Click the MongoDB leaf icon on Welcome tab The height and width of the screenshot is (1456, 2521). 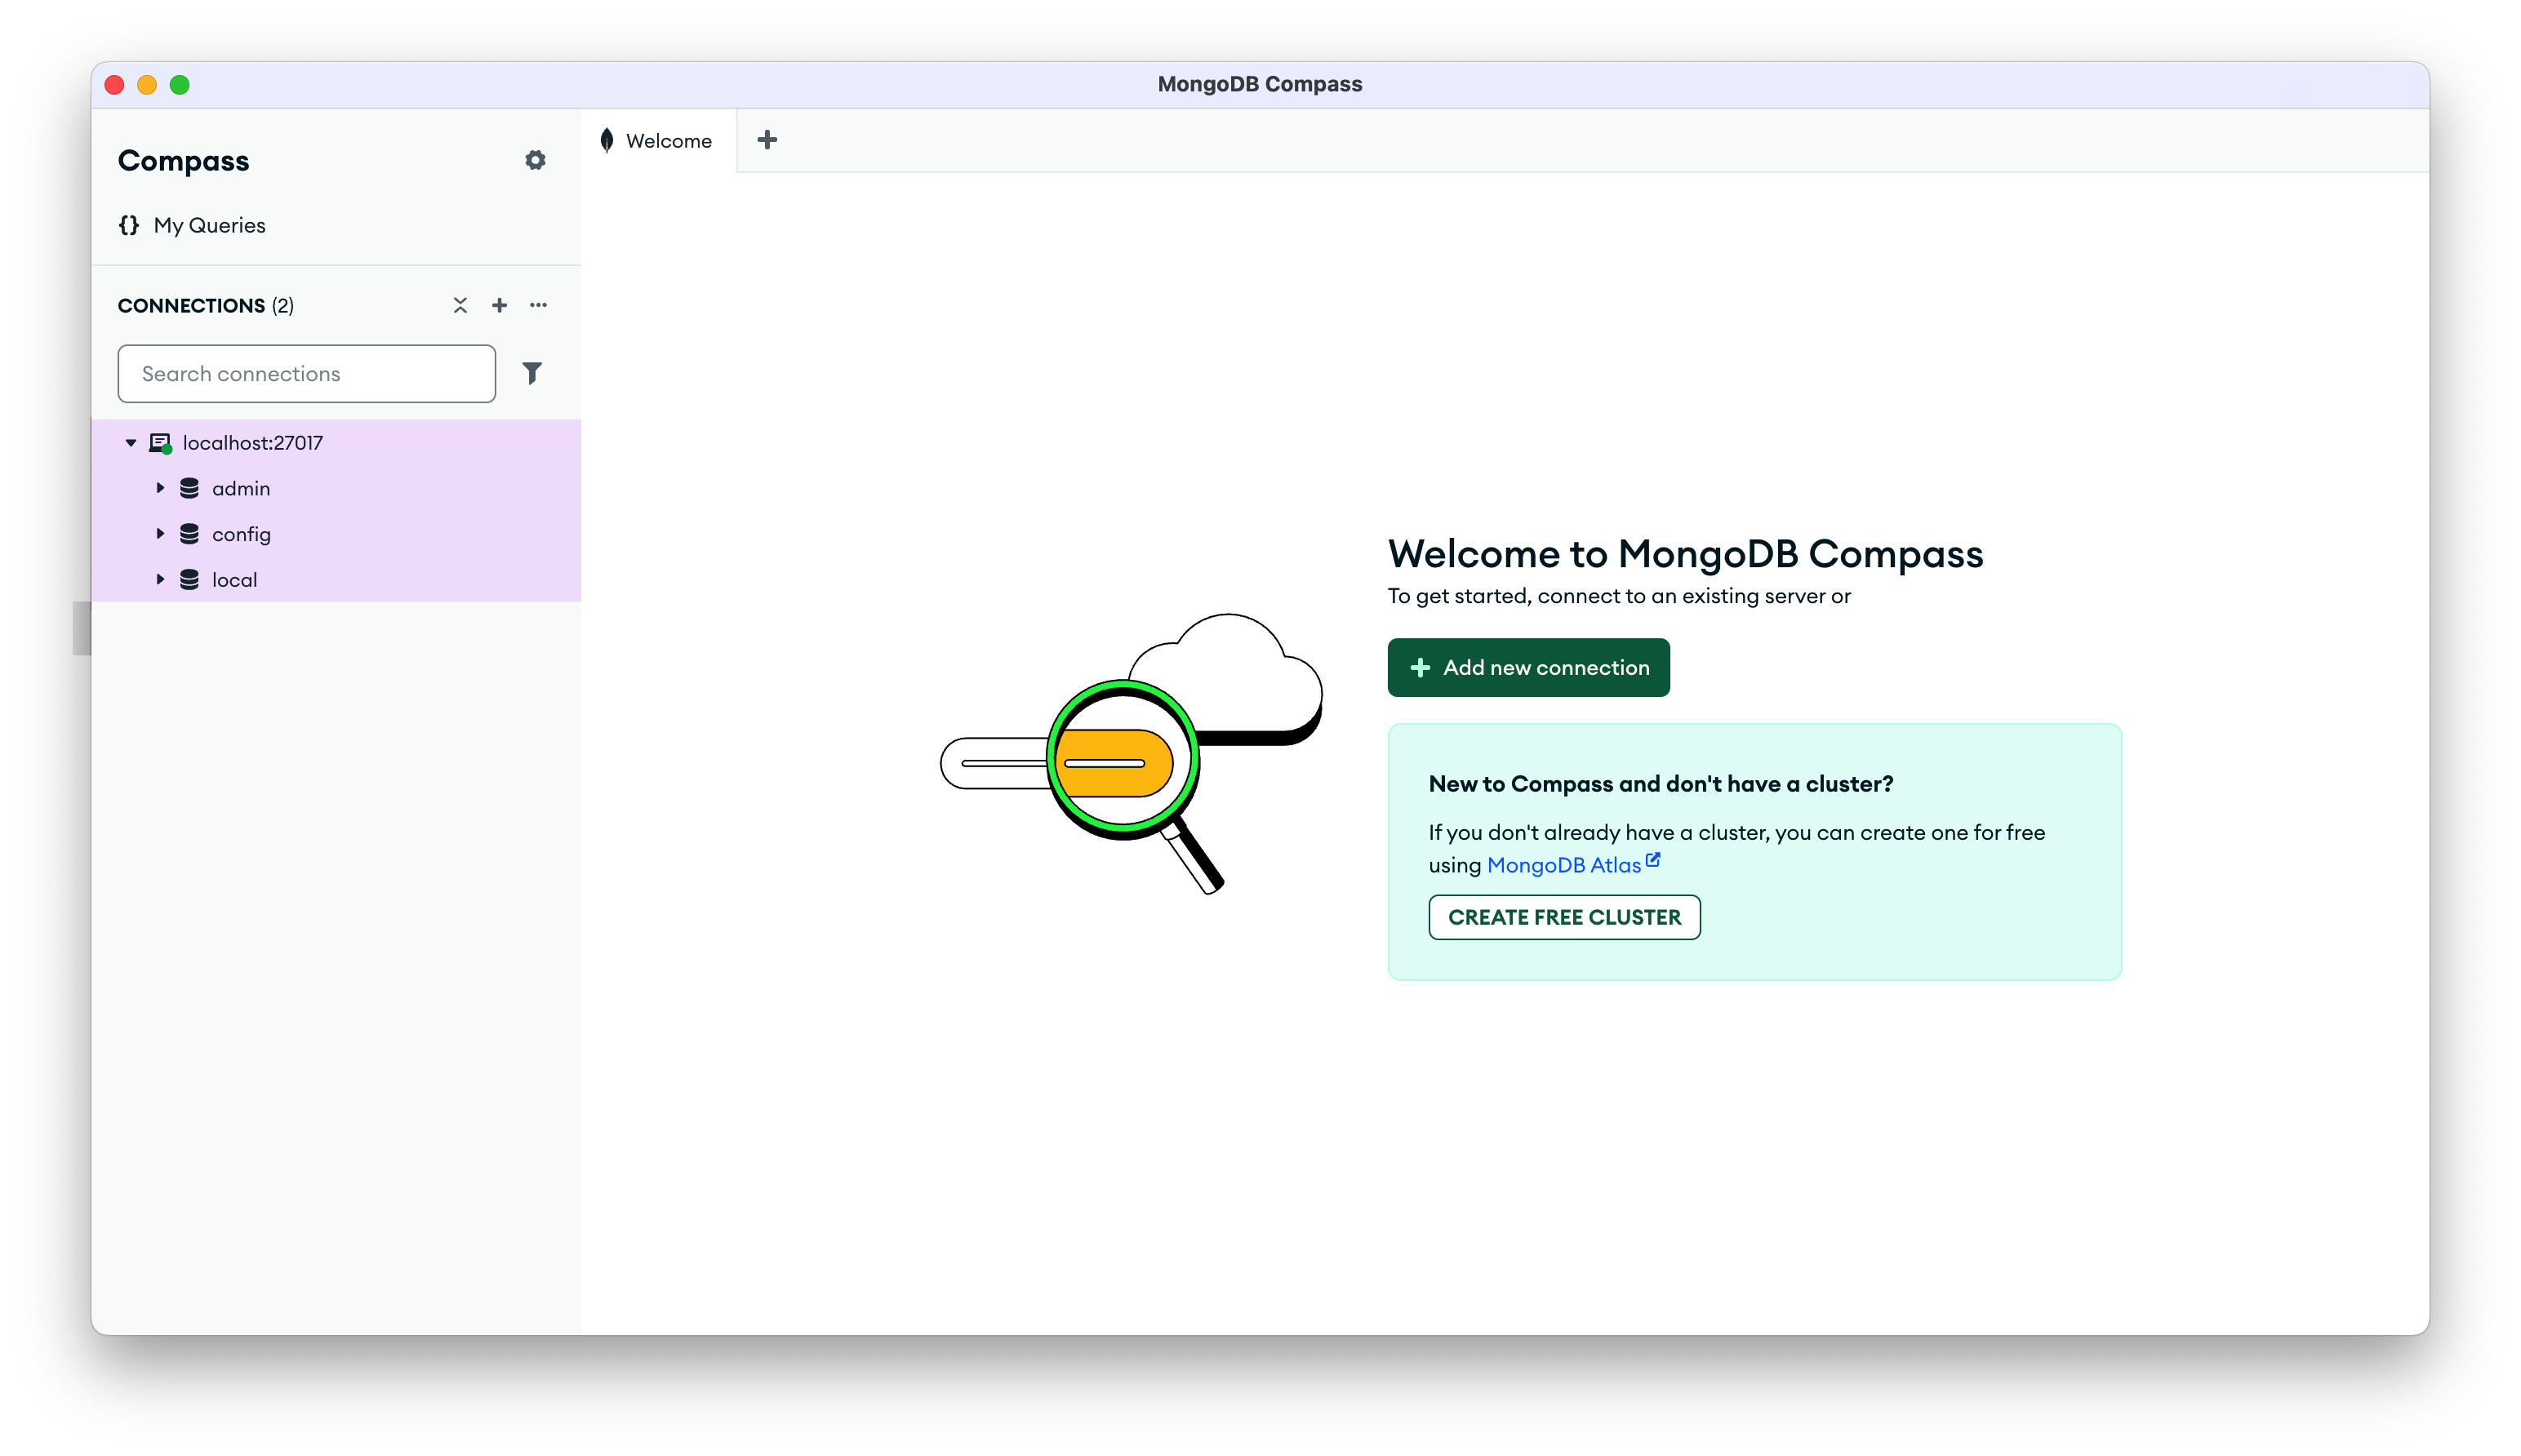(607, 140)
